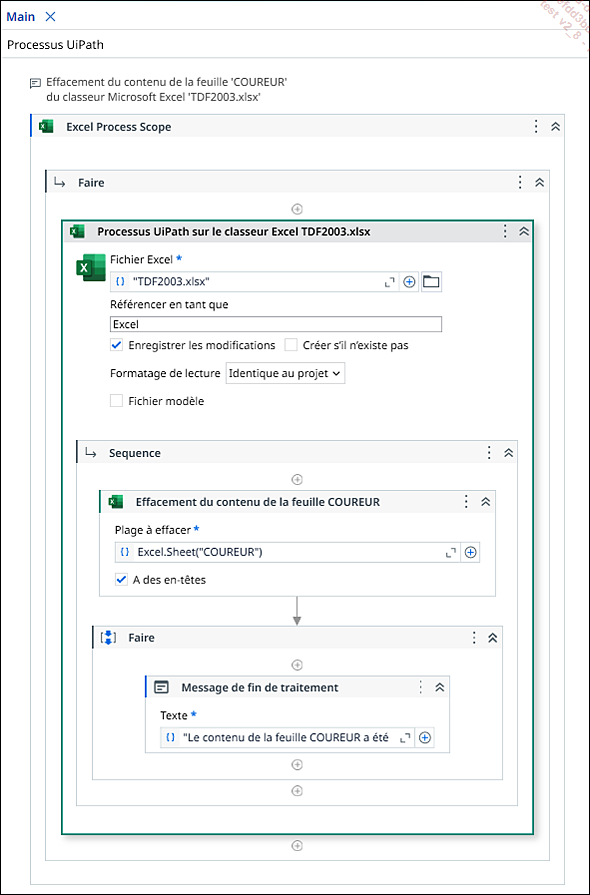Add activity above Message de fin de traitement
Viewport: 590px width, 895px height.
[x=297, y=664]
